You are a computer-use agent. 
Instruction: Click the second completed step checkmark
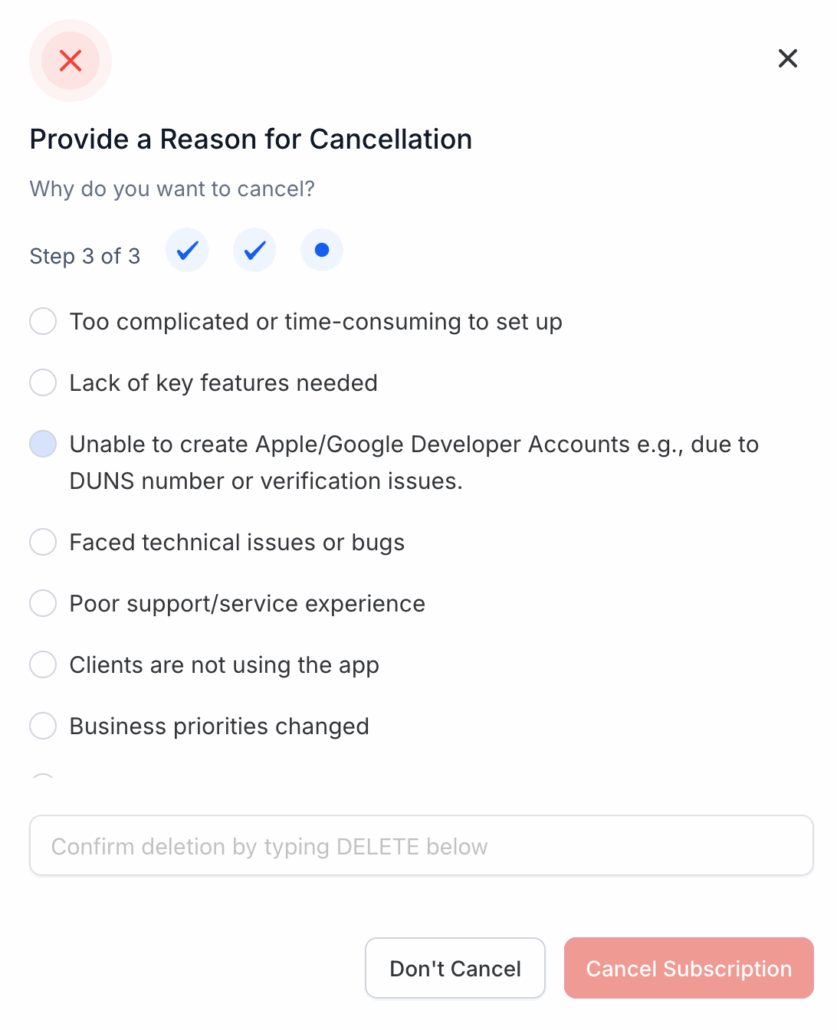pyautogui.click(x=254, y=250)
